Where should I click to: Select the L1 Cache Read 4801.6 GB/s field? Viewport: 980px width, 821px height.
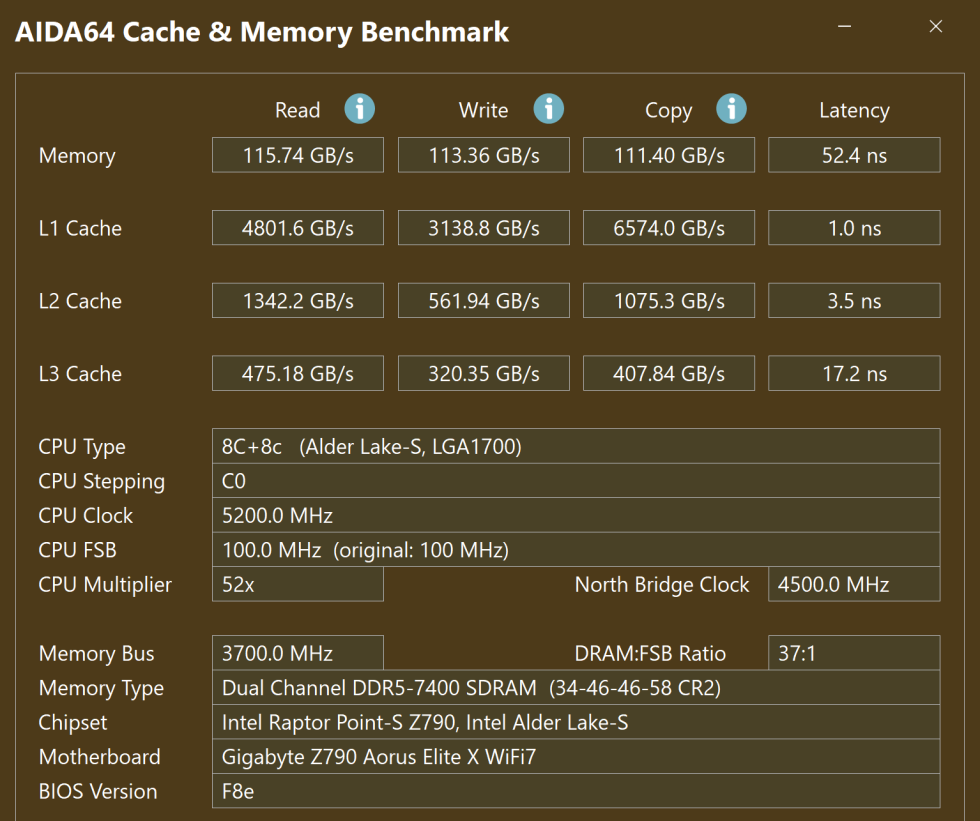[x=298, y=228]
